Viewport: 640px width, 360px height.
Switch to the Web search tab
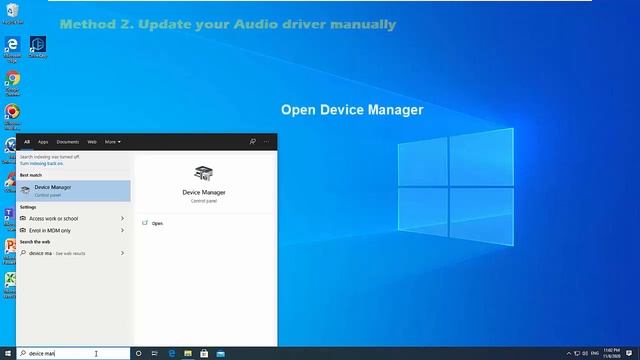[92, 142]
